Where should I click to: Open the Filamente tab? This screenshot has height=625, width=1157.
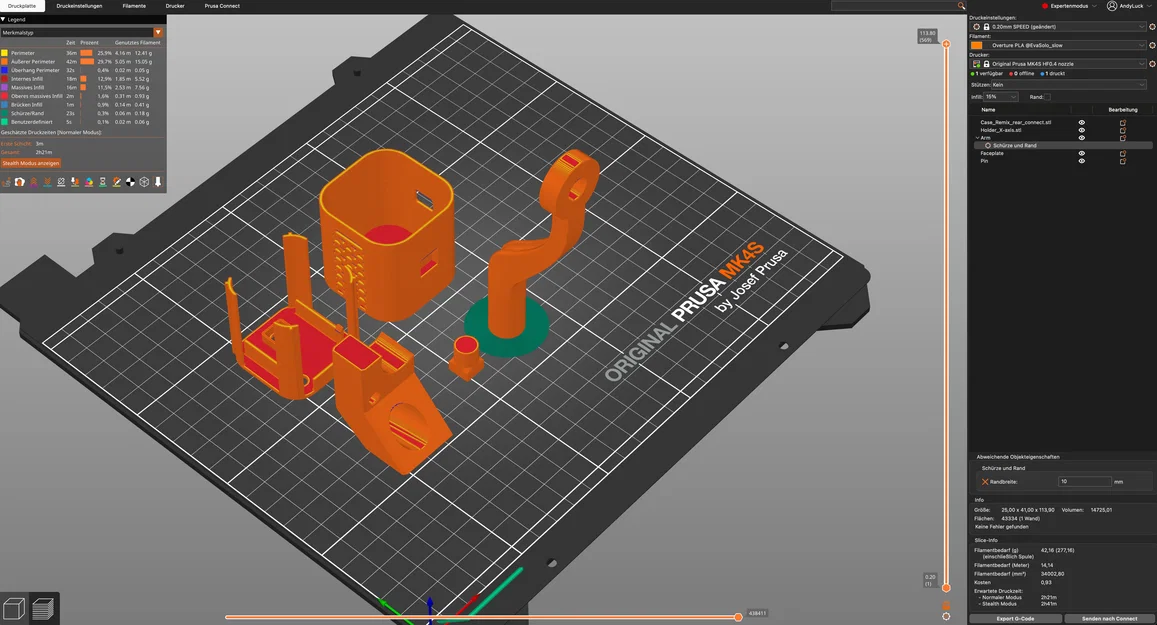click(x=134, y=5)
